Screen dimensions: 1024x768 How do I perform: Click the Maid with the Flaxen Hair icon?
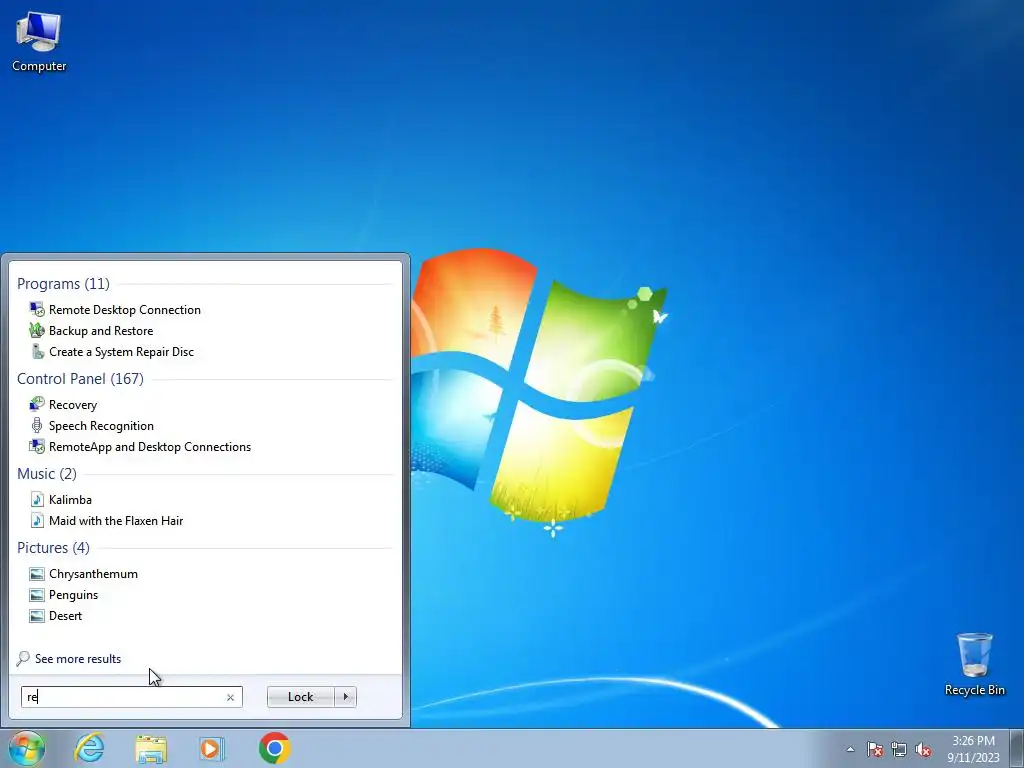tap(37, 520)
